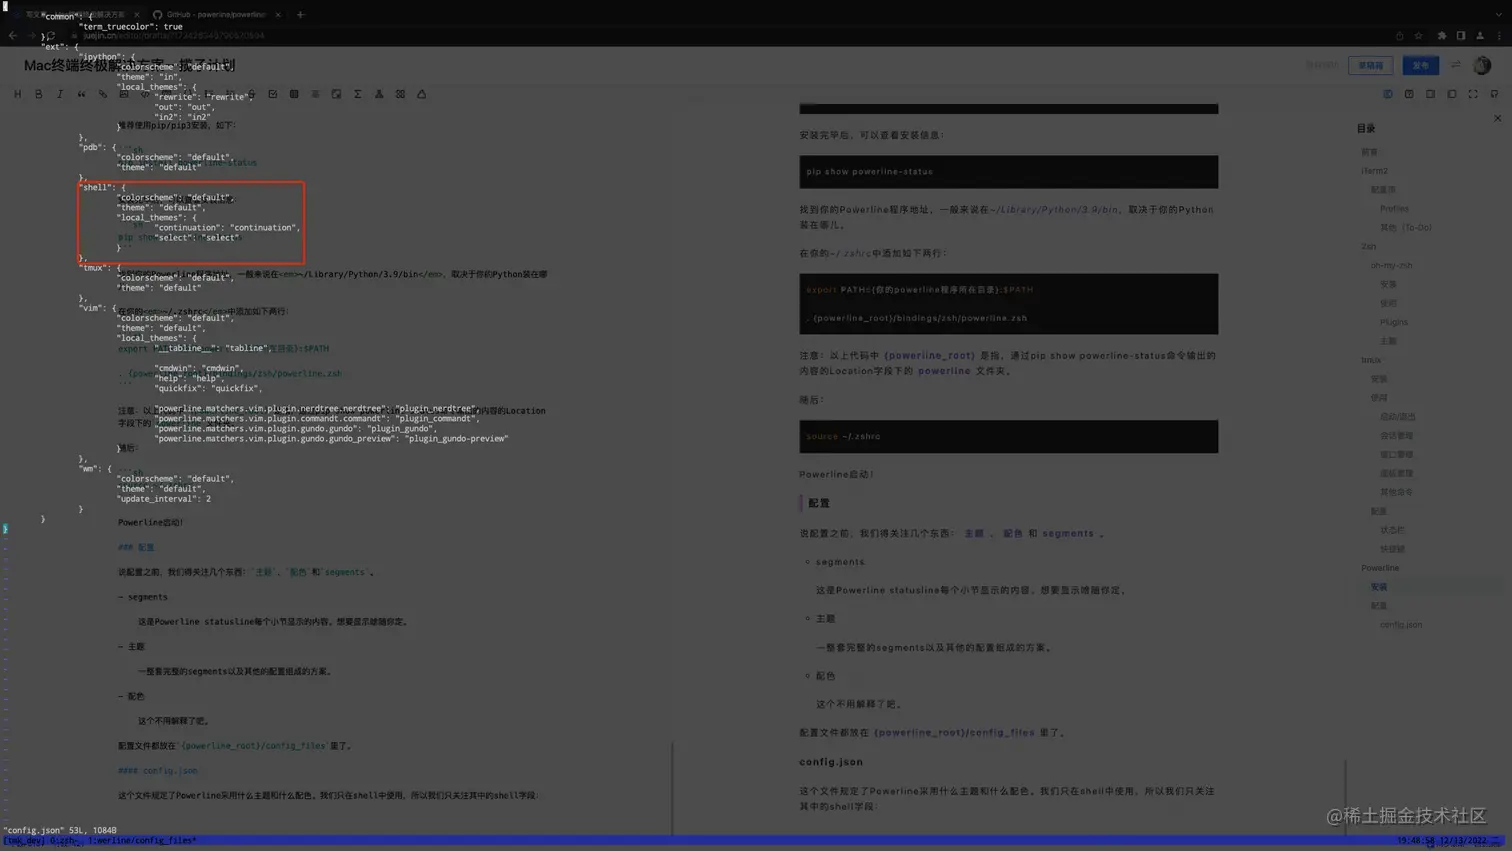Jump to 状态栏 in the outline
This screenshot has width=1512, height=851.
[1392, 530]
